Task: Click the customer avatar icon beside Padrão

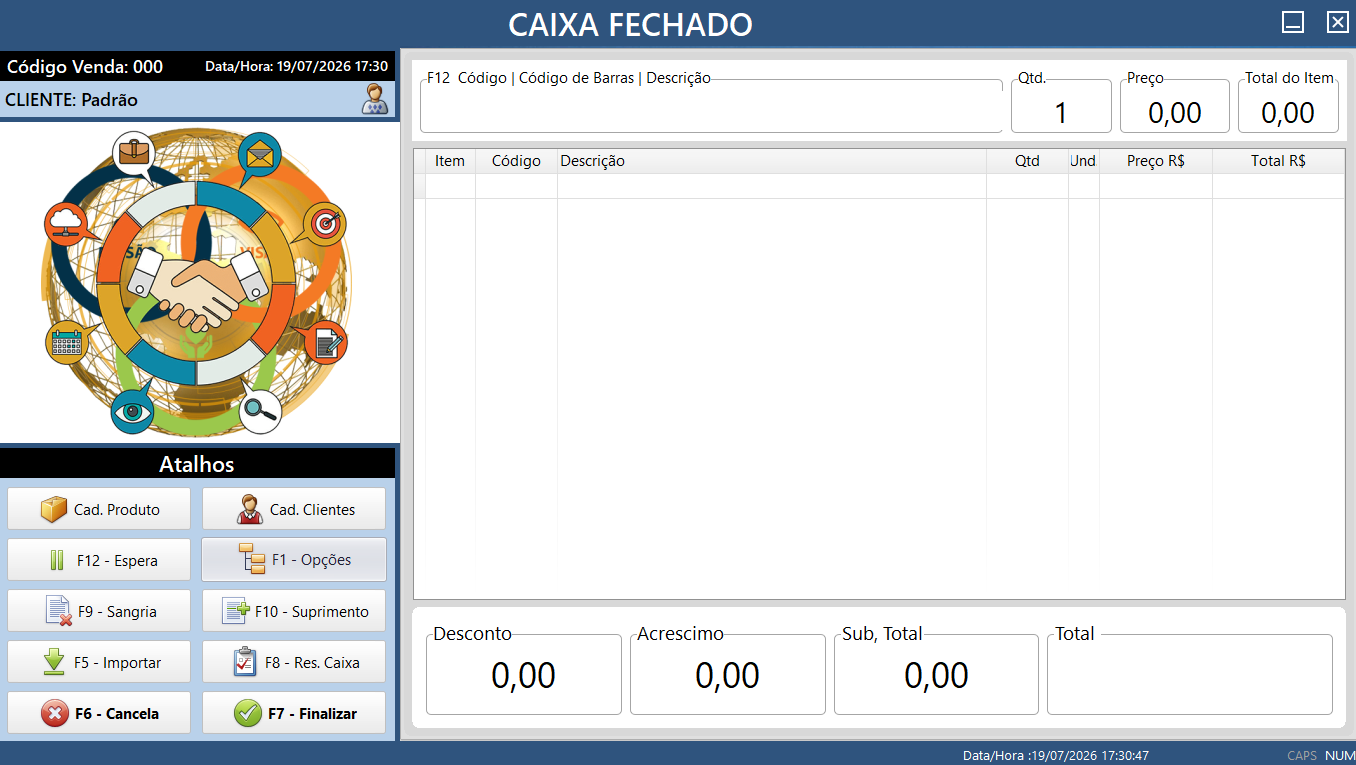Action: [375, 100]
